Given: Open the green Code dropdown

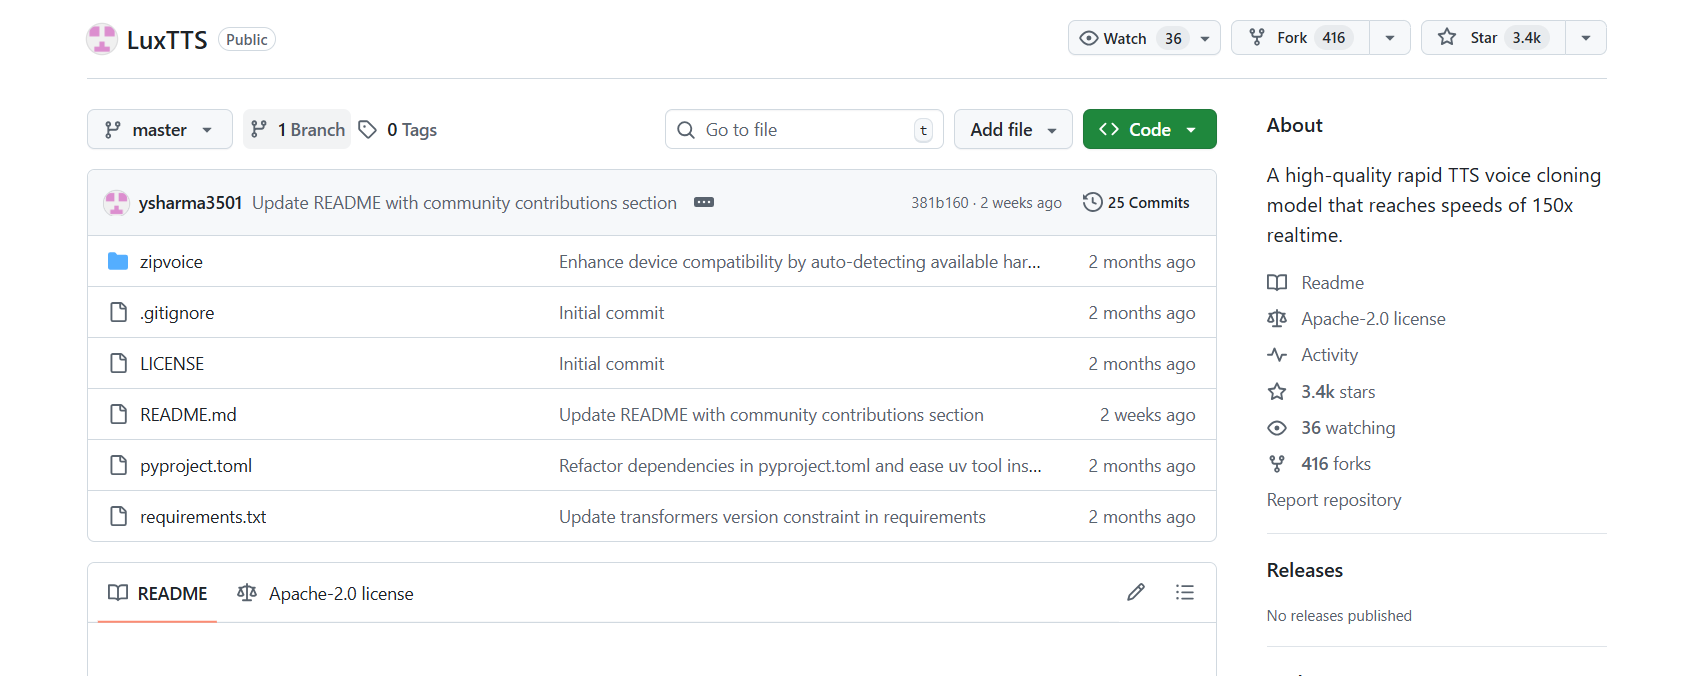Looking at the screenshot, I should click(x=1150, y=129).
